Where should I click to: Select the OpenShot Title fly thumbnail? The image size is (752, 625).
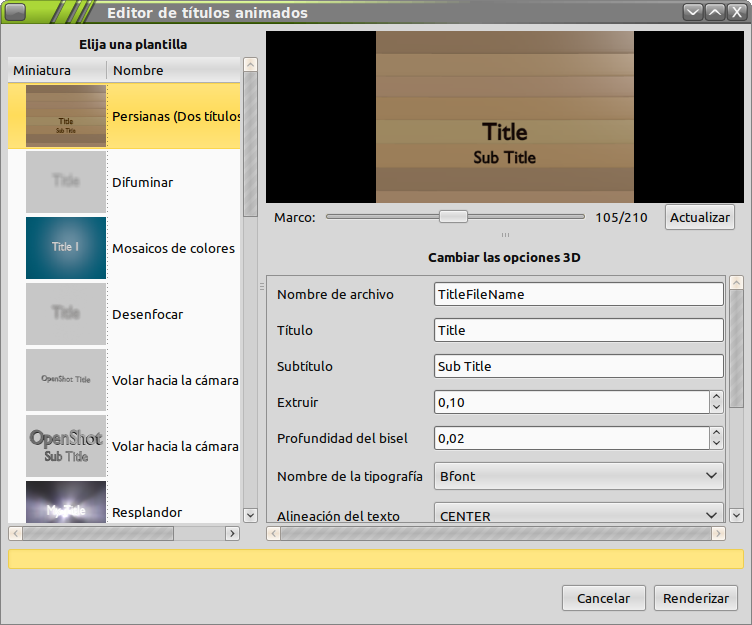point(66,380)
